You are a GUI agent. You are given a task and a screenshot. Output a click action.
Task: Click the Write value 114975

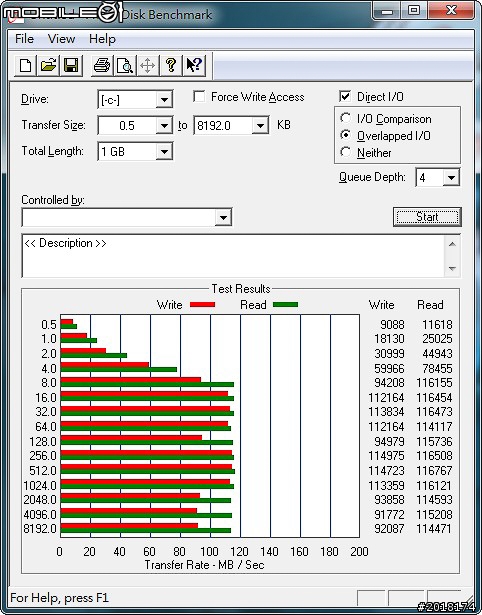(386, 456)
